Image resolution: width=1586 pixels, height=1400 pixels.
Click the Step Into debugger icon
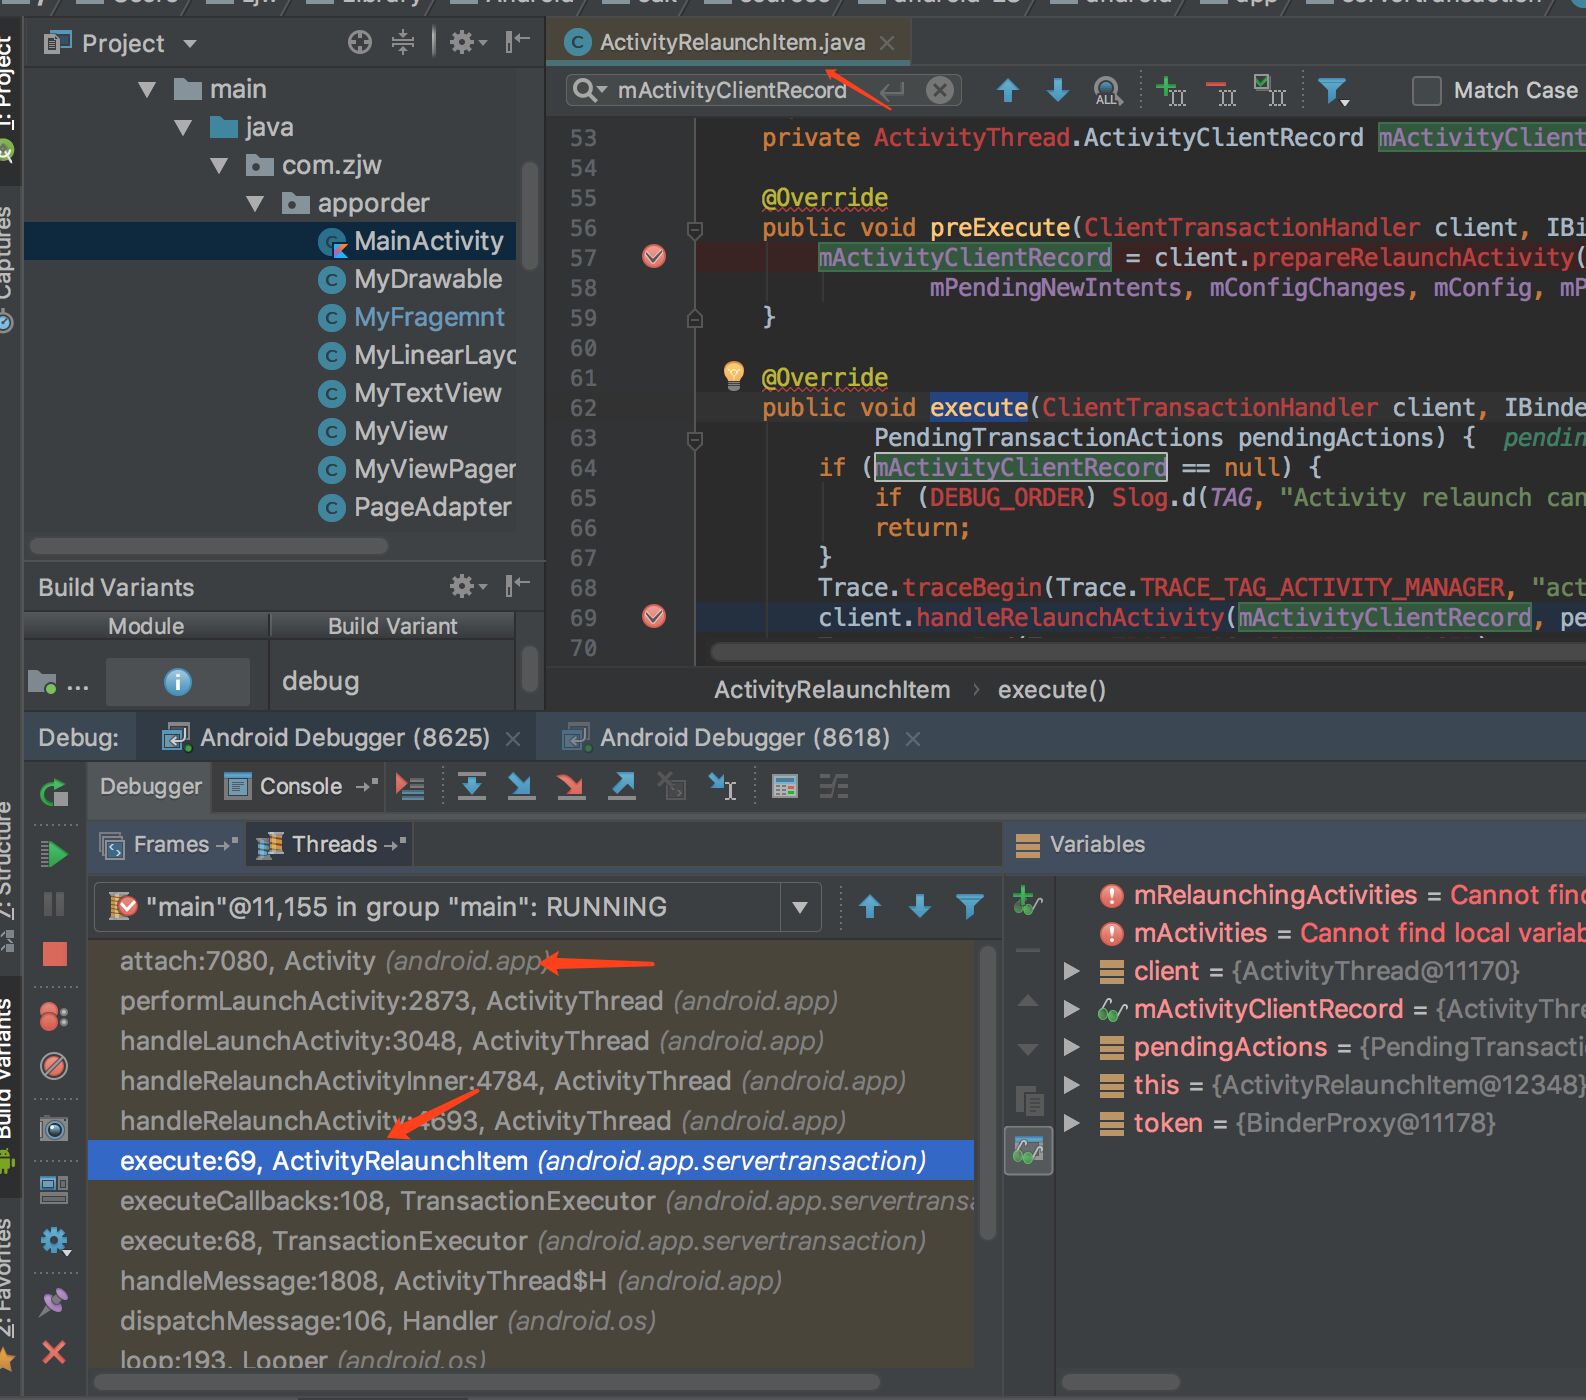(x=521, y=787)
